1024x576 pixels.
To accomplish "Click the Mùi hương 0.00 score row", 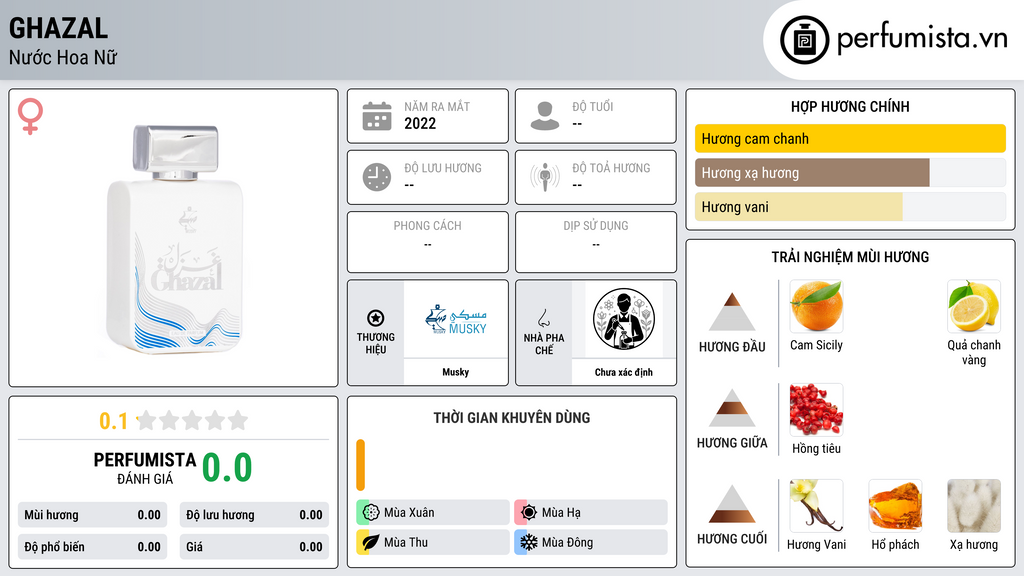I will tap(92, 515).
